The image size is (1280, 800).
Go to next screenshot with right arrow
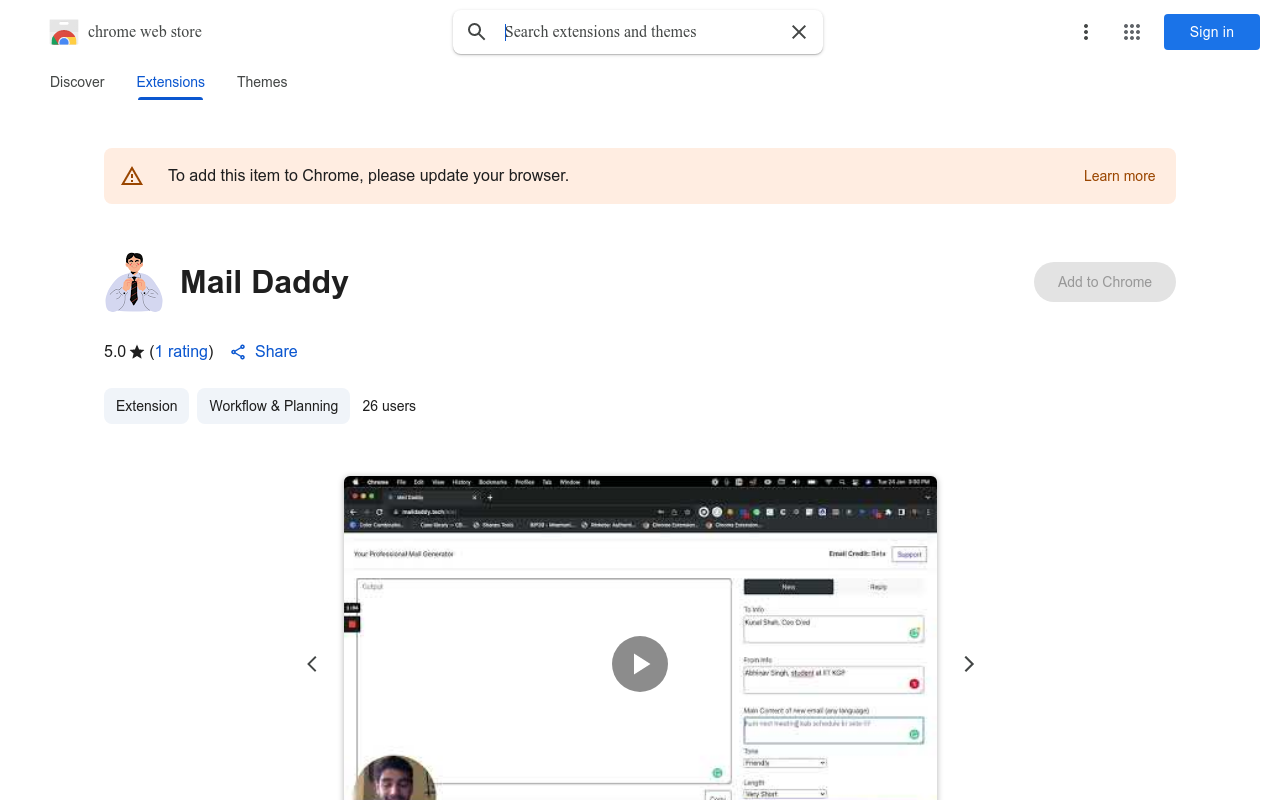point(968,664)
